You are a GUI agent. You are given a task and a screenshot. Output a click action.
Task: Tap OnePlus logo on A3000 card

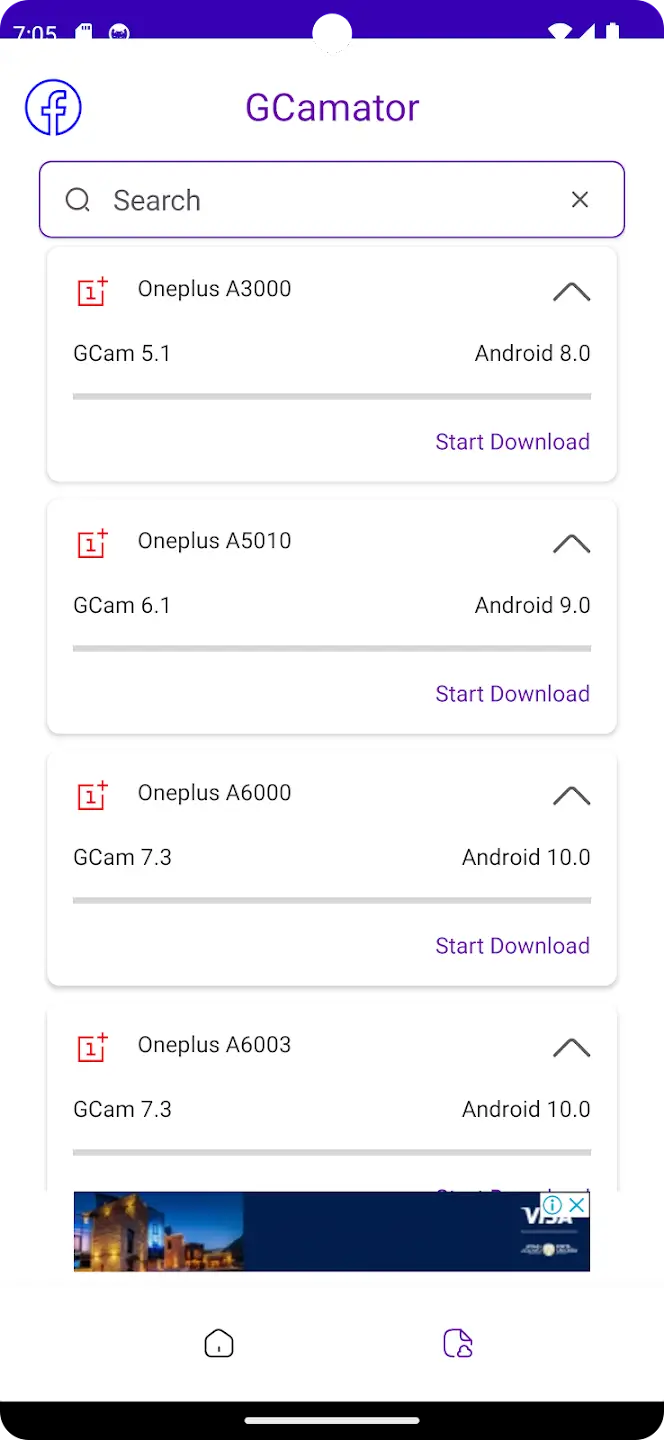coord(93,291)
